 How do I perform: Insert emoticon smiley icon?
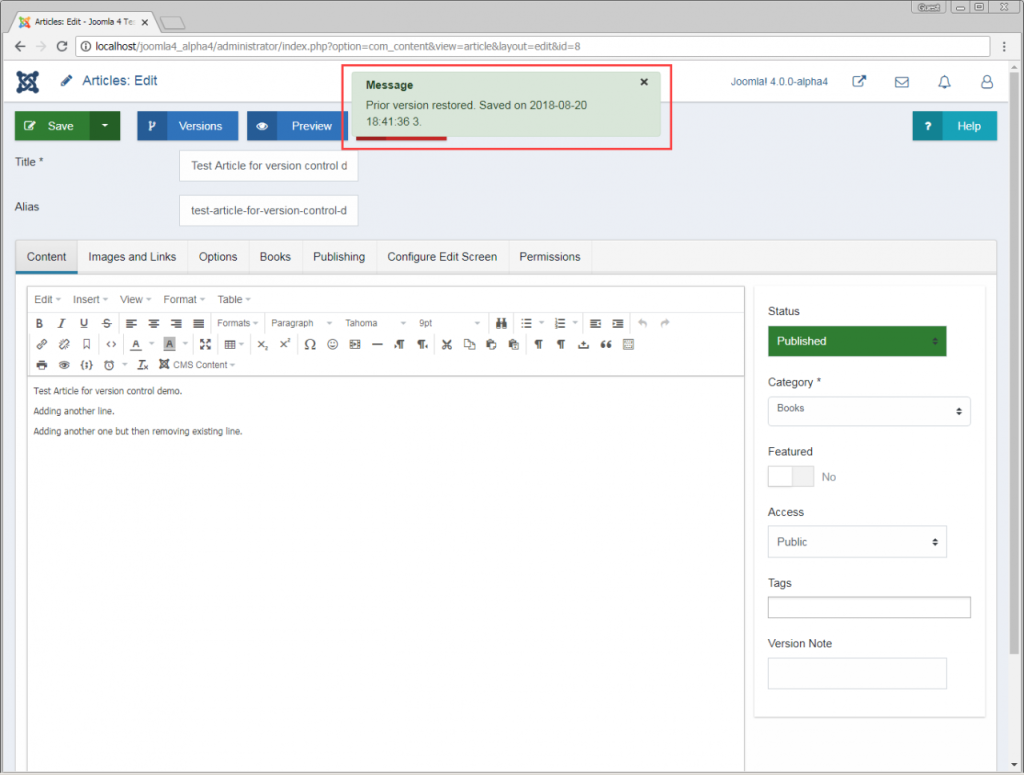tap(332, 344)
